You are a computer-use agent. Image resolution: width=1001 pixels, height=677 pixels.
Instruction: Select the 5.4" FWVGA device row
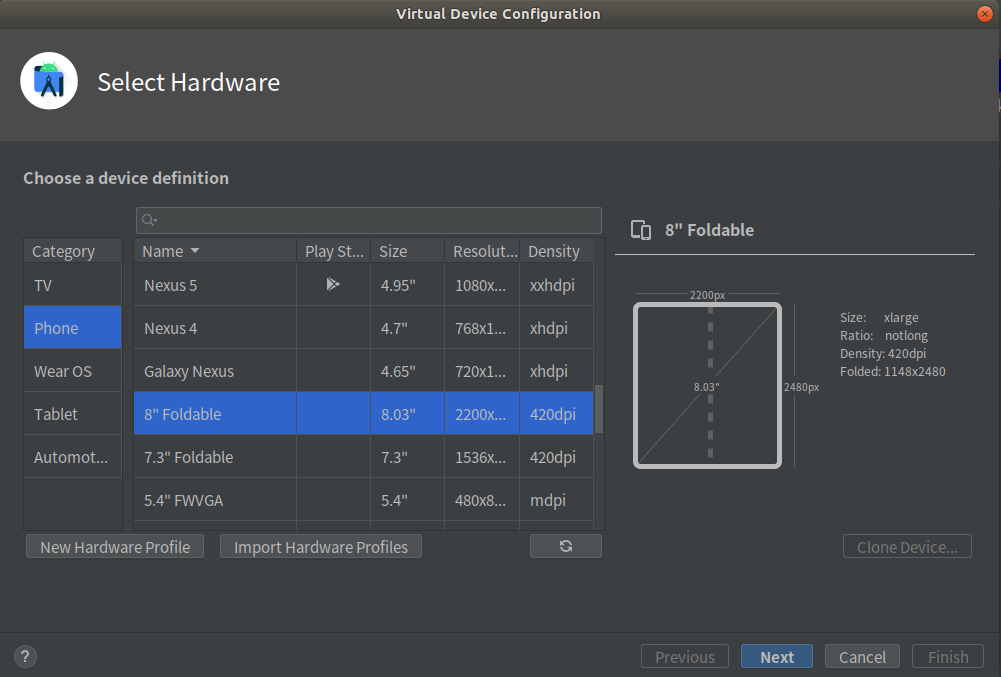pos(363,500)
